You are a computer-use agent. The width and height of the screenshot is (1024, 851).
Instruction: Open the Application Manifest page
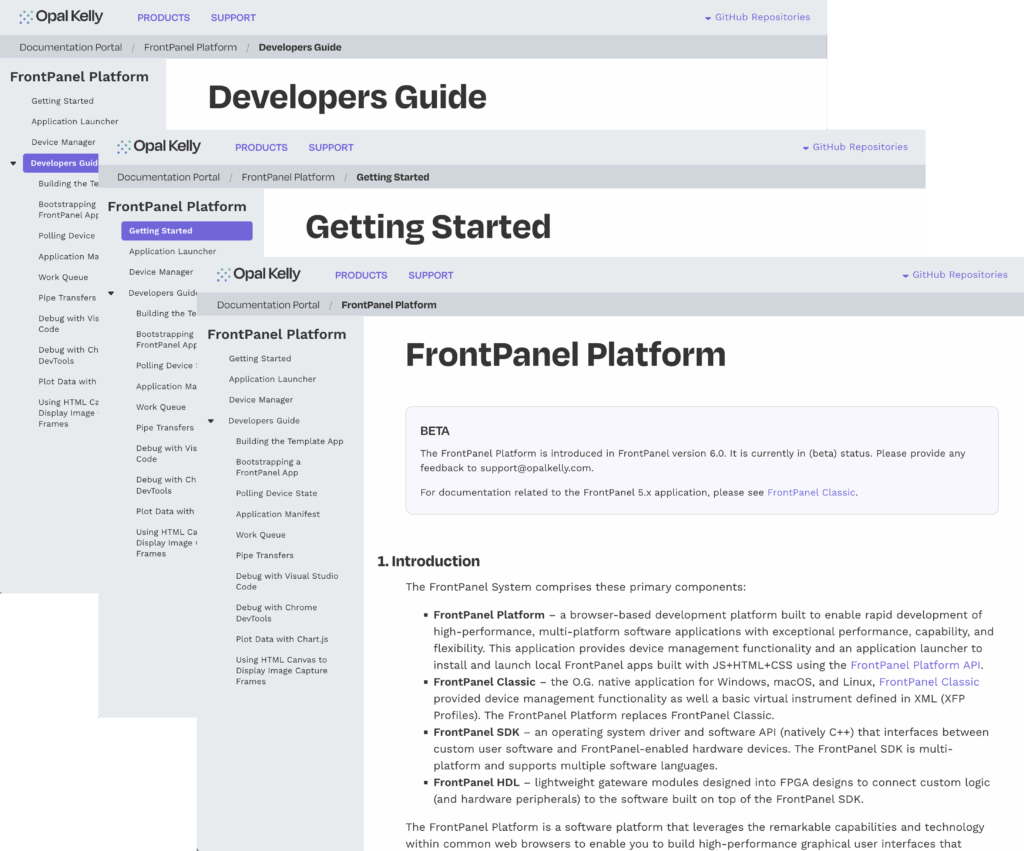(278, 514)
